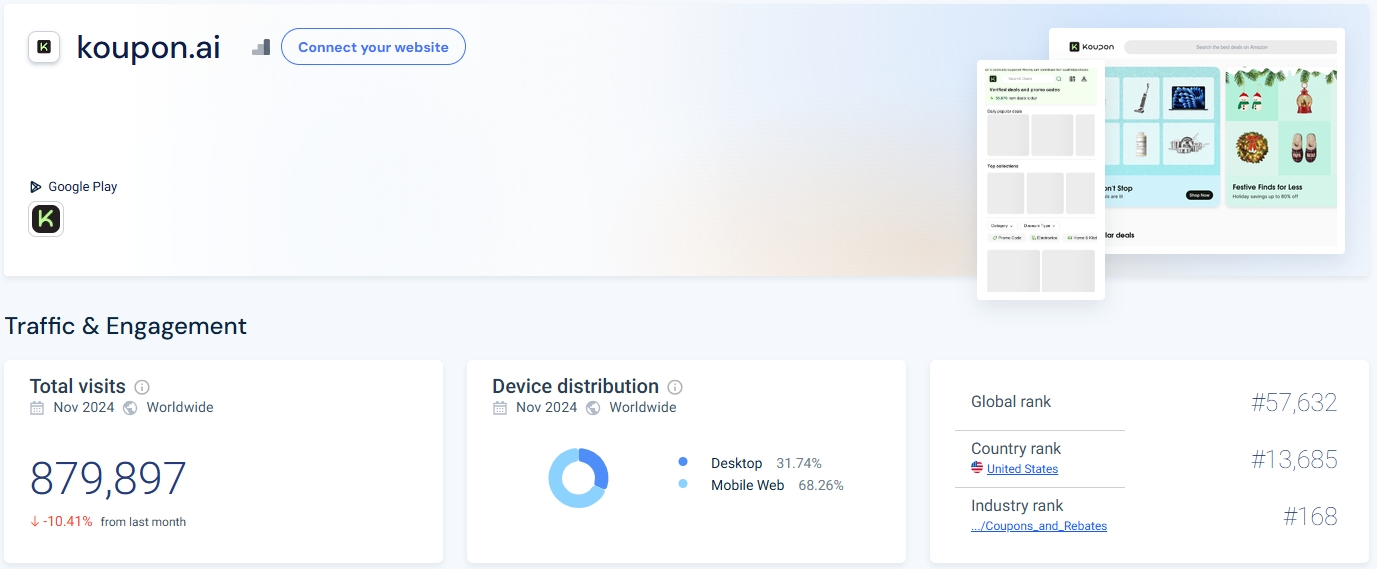Click the #168 industry rank value
Viewport: 1377px width, 569px height.
tap(1311, 516)
